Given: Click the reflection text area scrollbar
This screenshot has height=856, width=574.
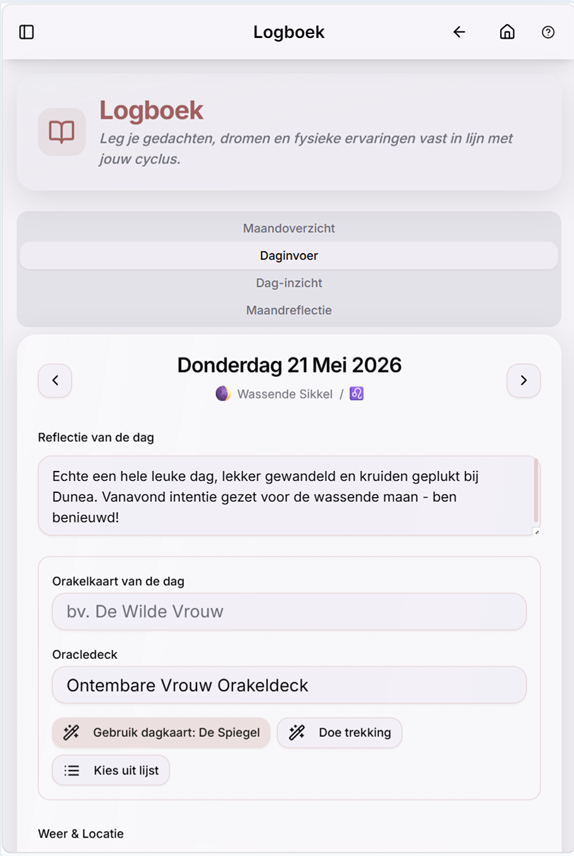Looking at the screenshot, I should click(x=536, y=491).
